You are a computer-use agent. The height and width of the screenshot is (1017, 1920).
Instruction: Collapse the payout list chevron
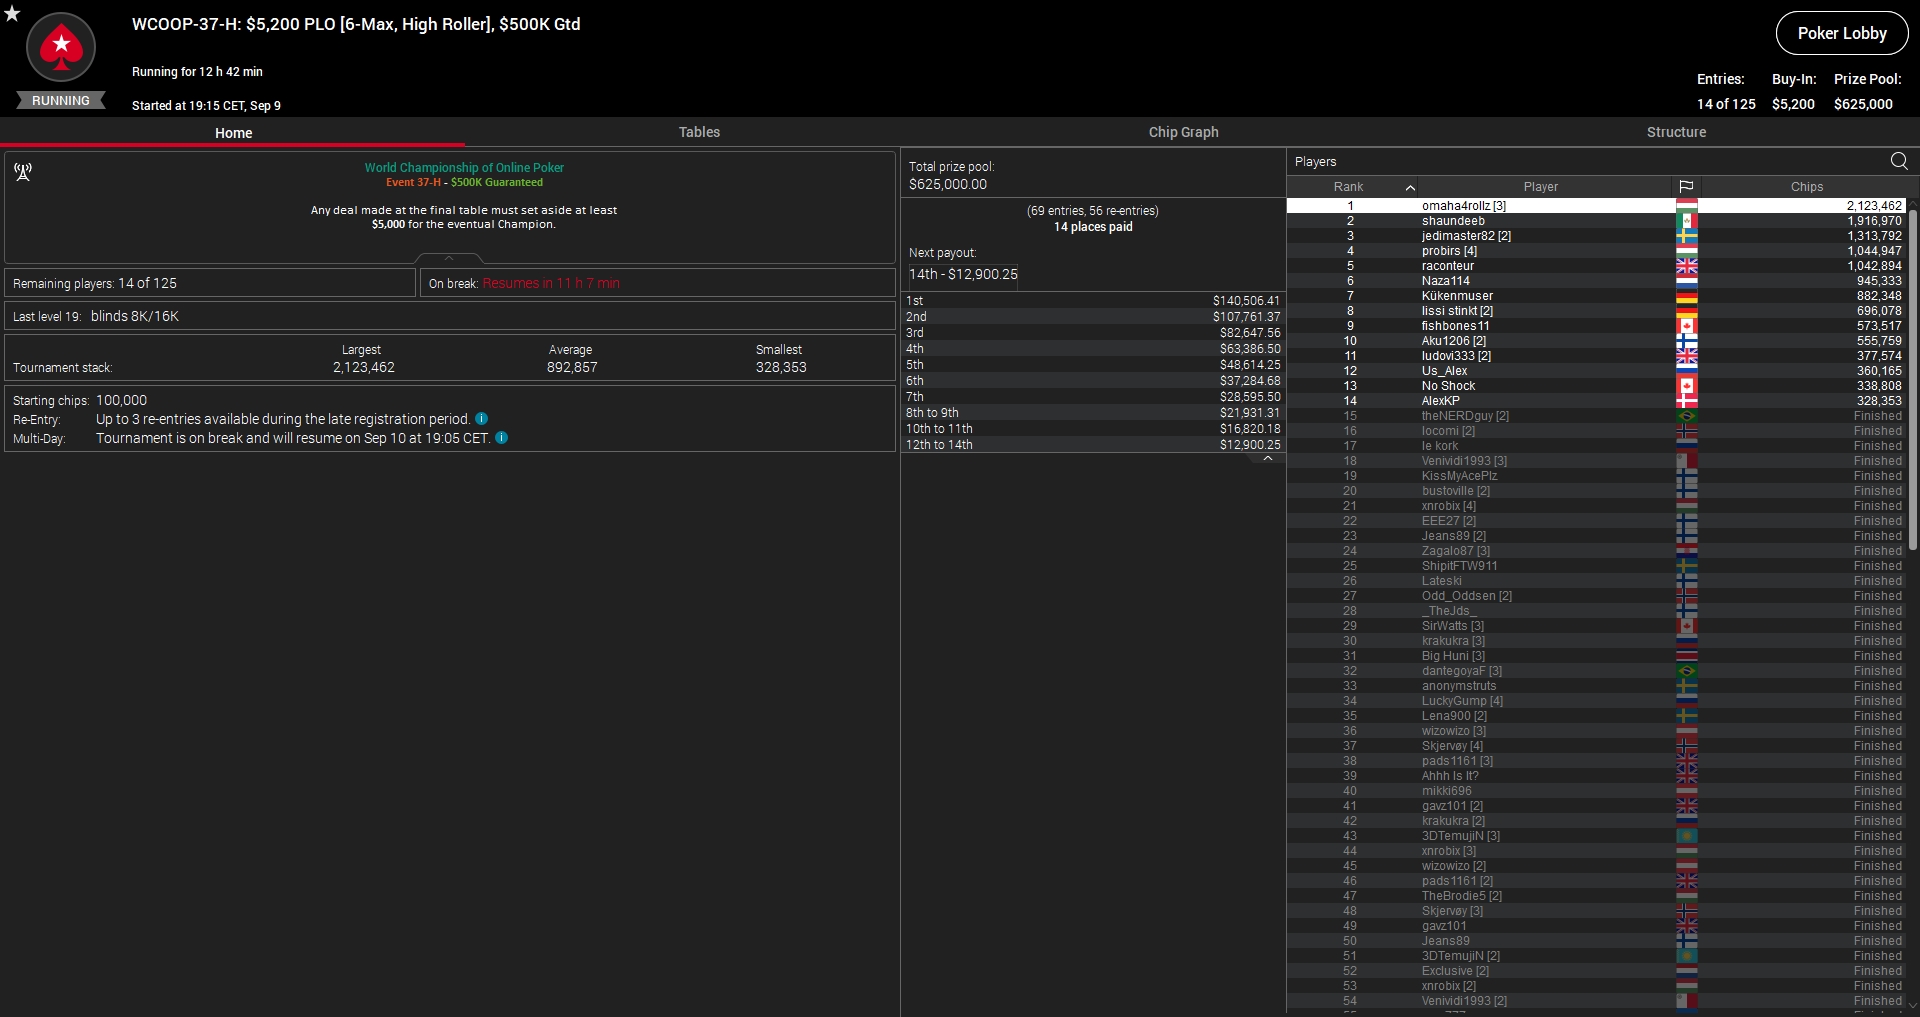tap(1268, 458)
